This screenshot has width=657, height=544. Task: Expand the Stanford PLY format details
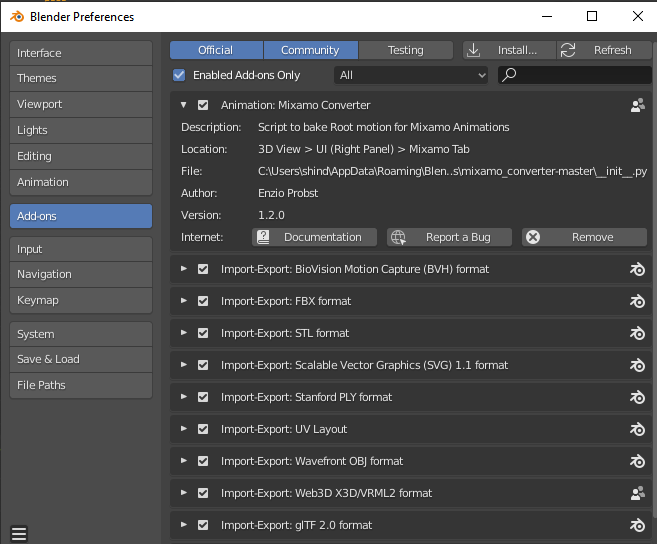(x=184, y=396)
